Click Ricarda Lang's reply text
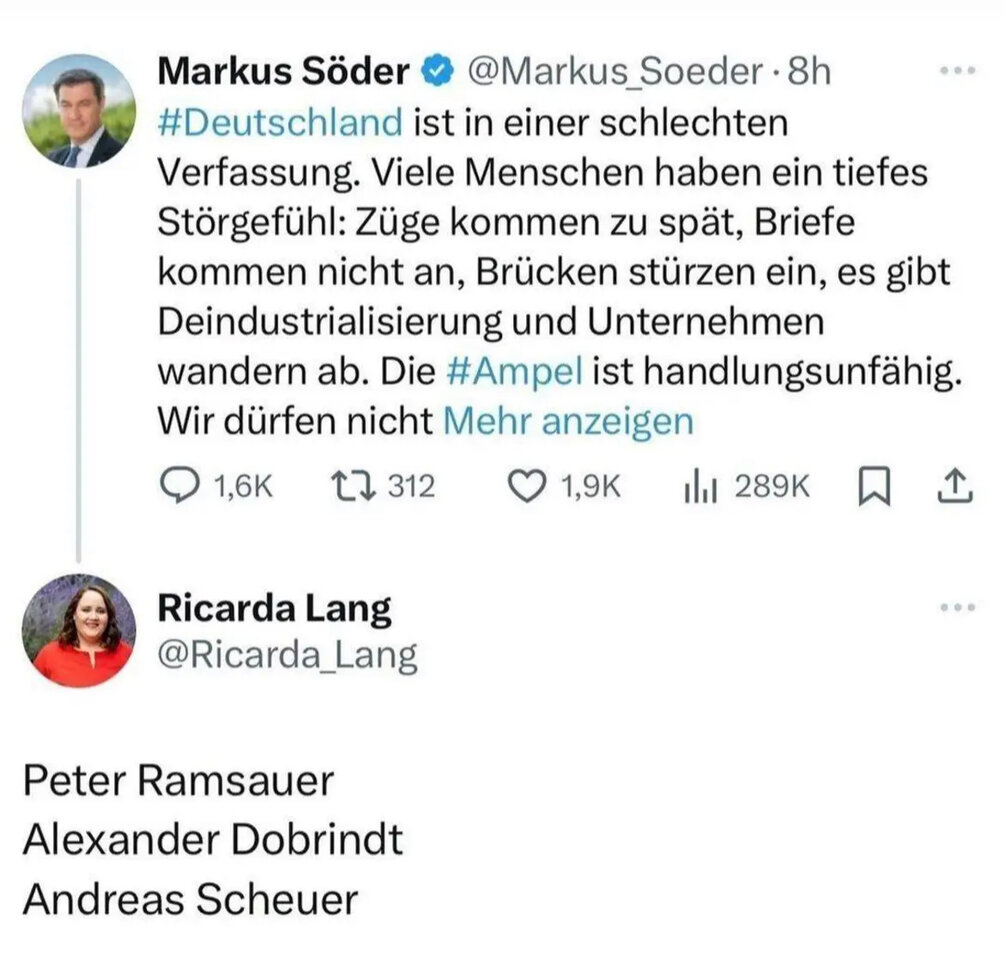This screenshot has width=1004, height=960. 213,840
